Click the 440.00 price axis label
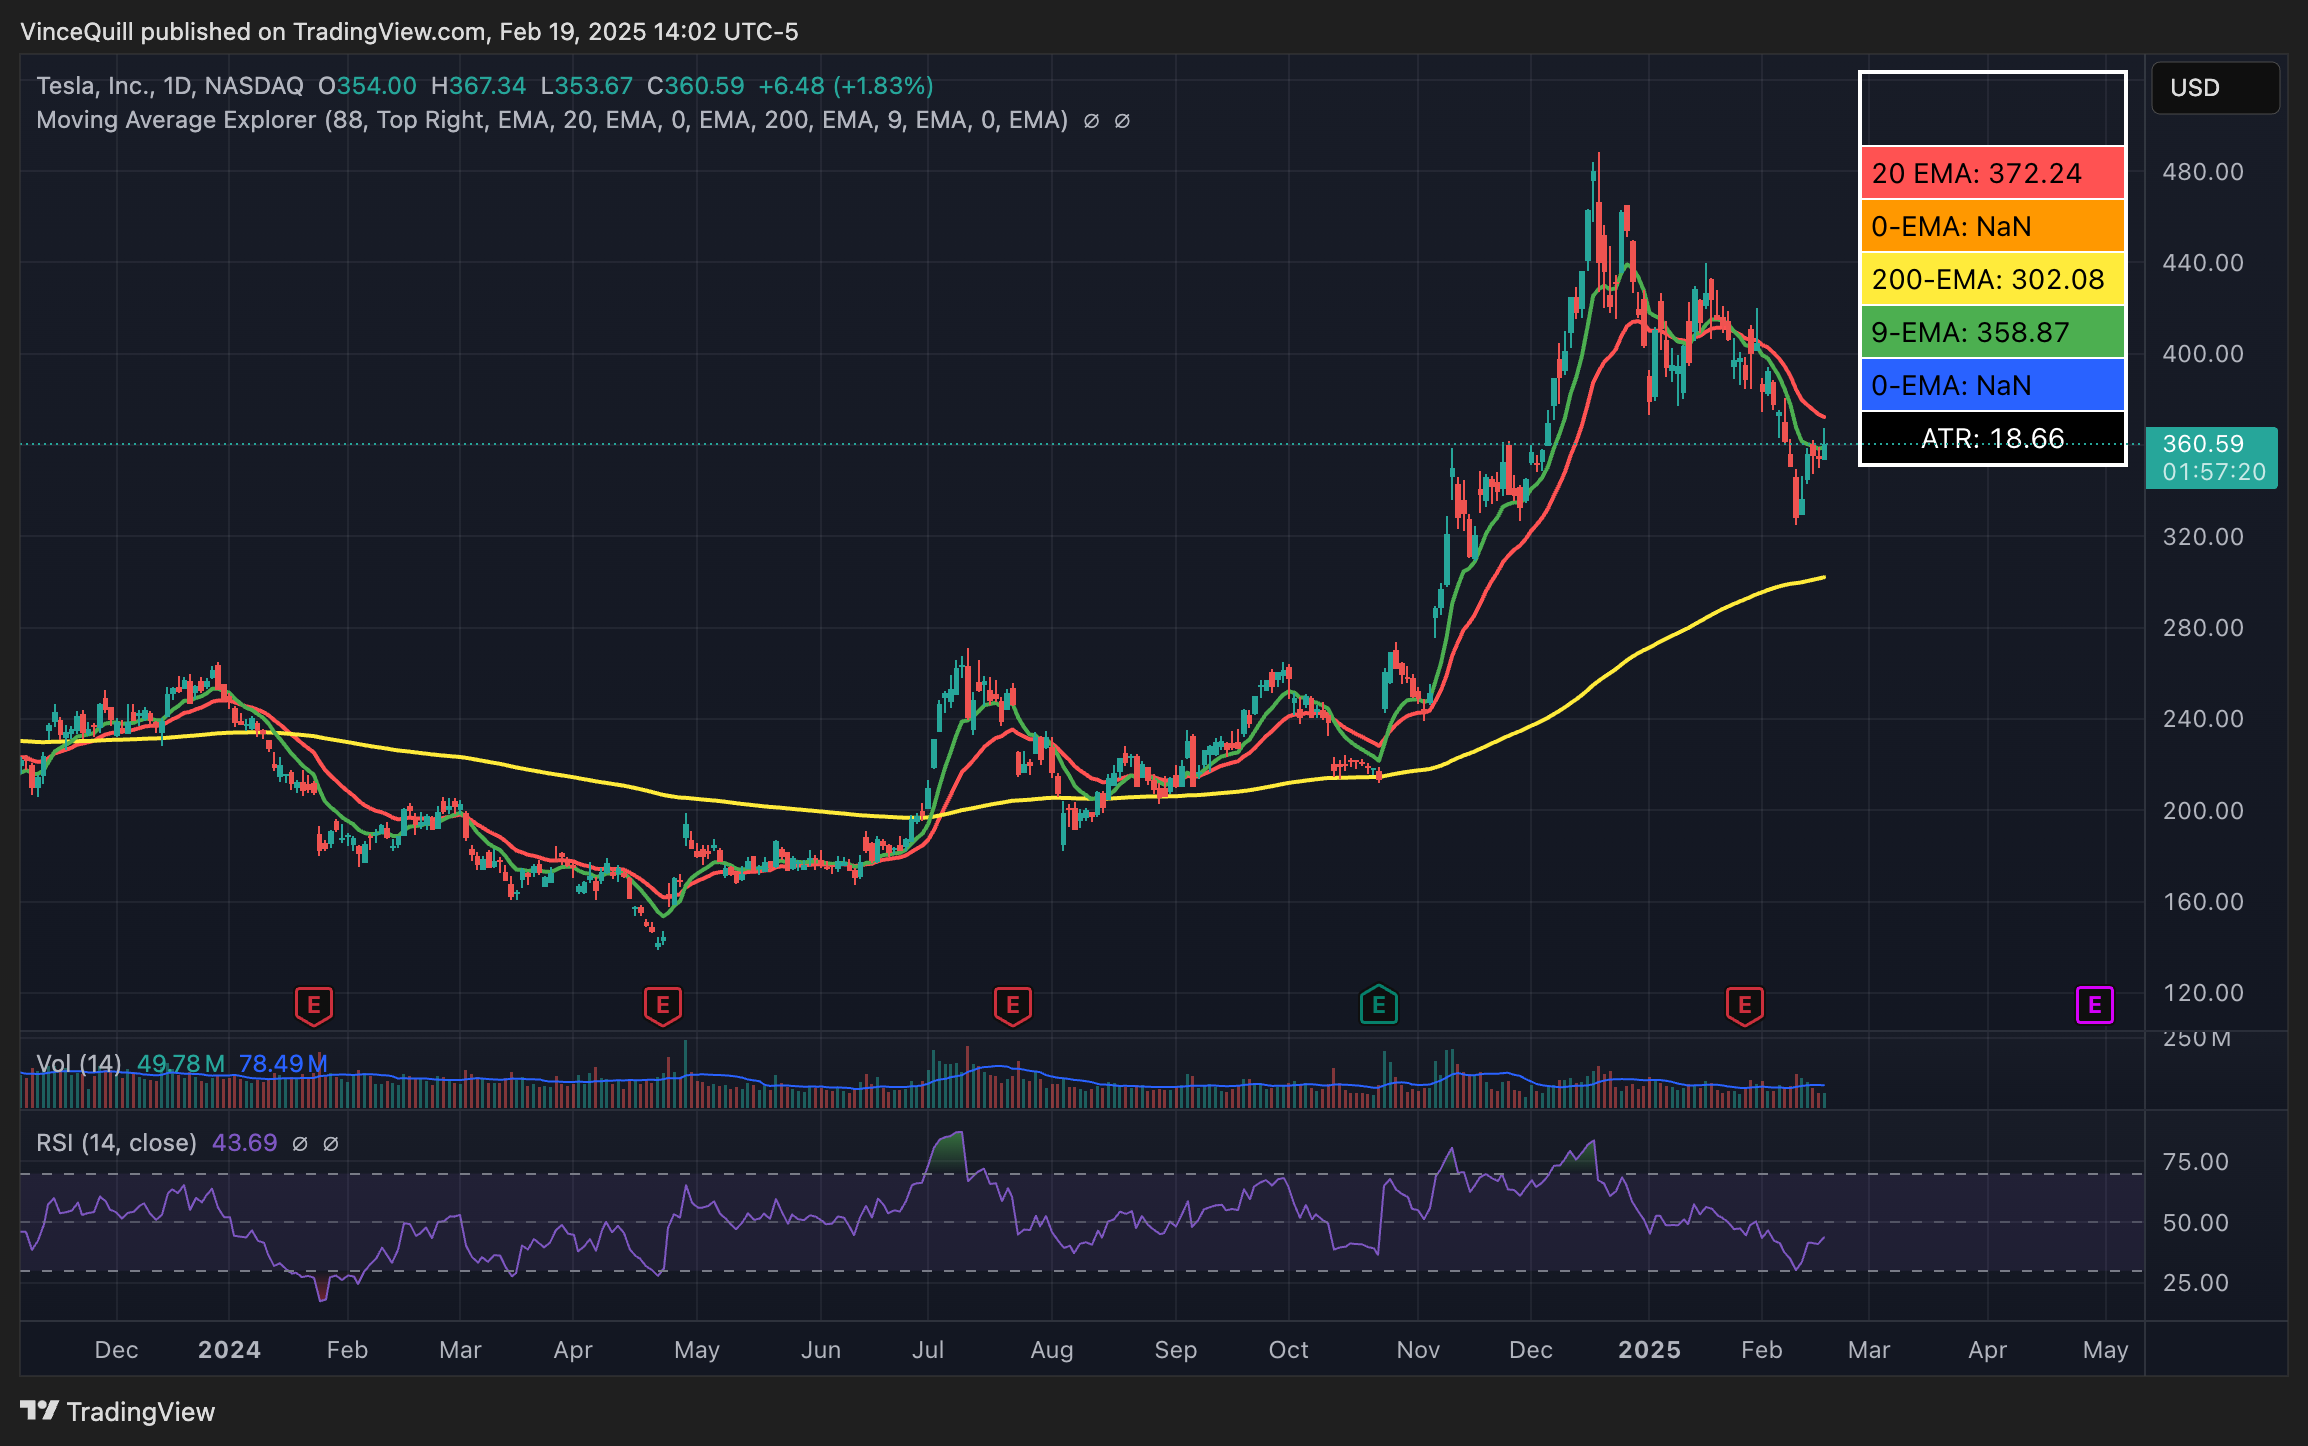The image size is (2308, 1446). [2203, 263]
